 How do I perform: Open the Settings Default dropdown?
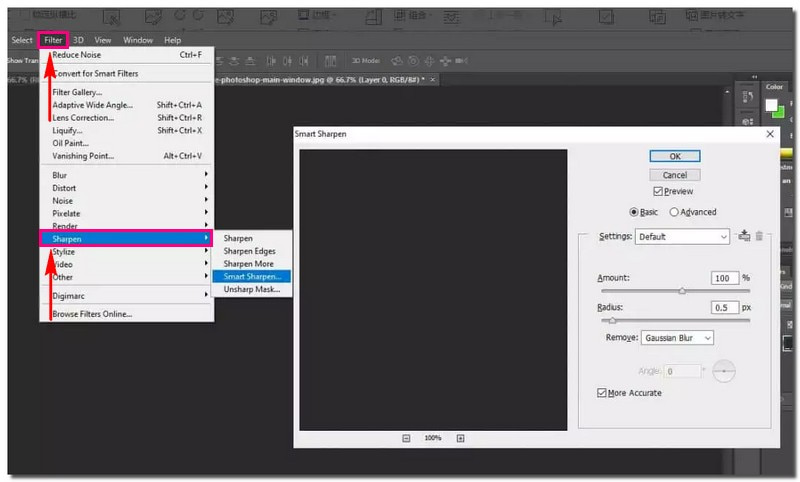(x=683, y=237)
